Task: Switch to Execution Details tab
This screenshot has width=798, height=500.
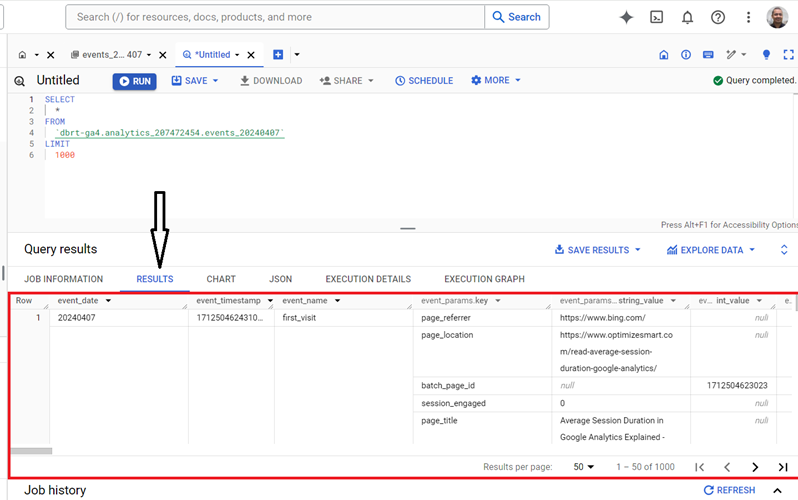Action: click(x=368, y=279)
